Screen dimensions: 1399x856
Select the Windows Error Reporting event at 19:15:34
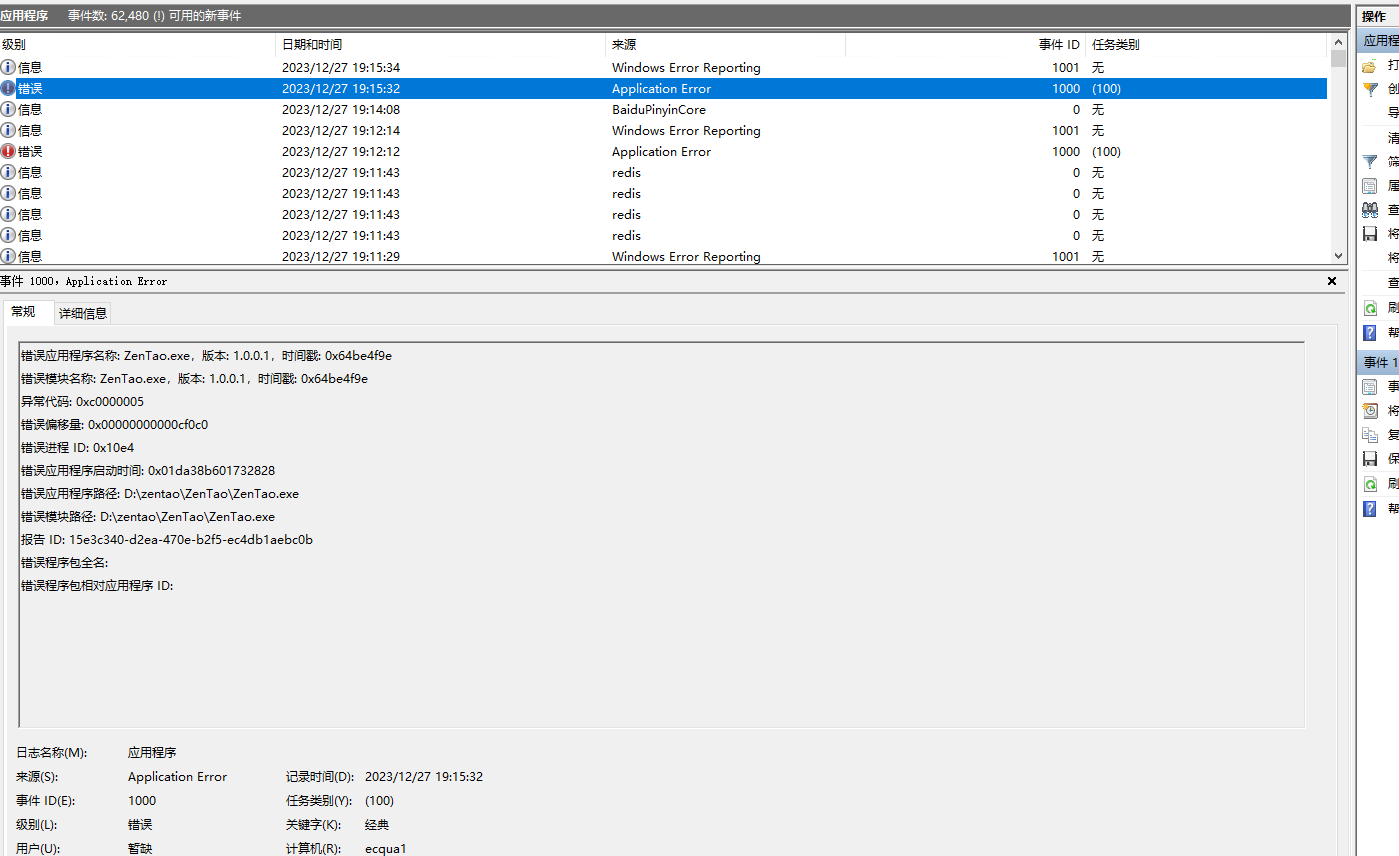pyautogui.click(x=686, y=68)
